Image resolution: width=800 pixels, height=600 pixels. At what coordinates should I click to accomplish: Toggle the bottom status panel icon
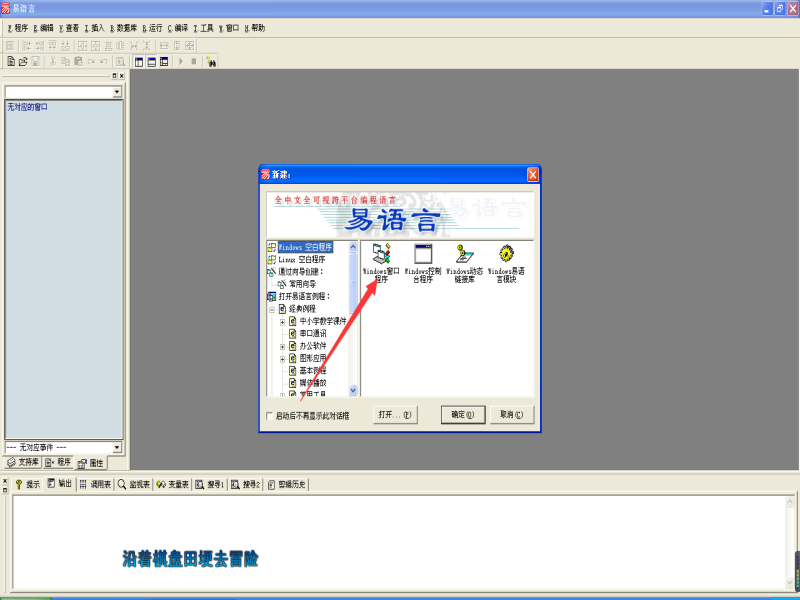click(152, 62)
